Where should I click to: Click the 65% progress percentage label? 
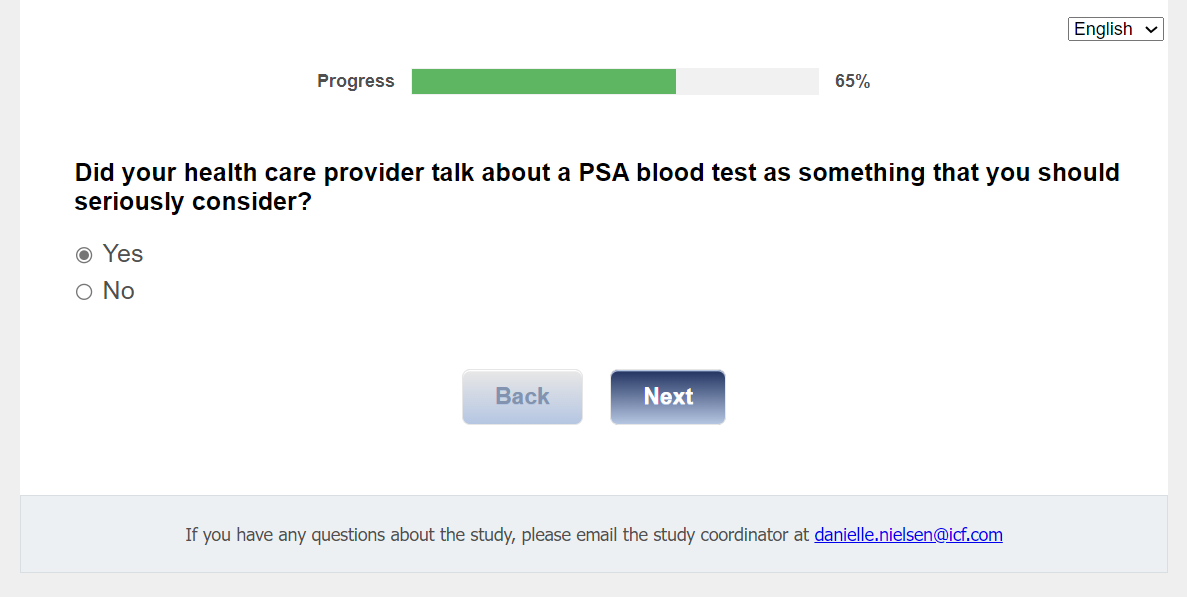click(x=852, y=82)
